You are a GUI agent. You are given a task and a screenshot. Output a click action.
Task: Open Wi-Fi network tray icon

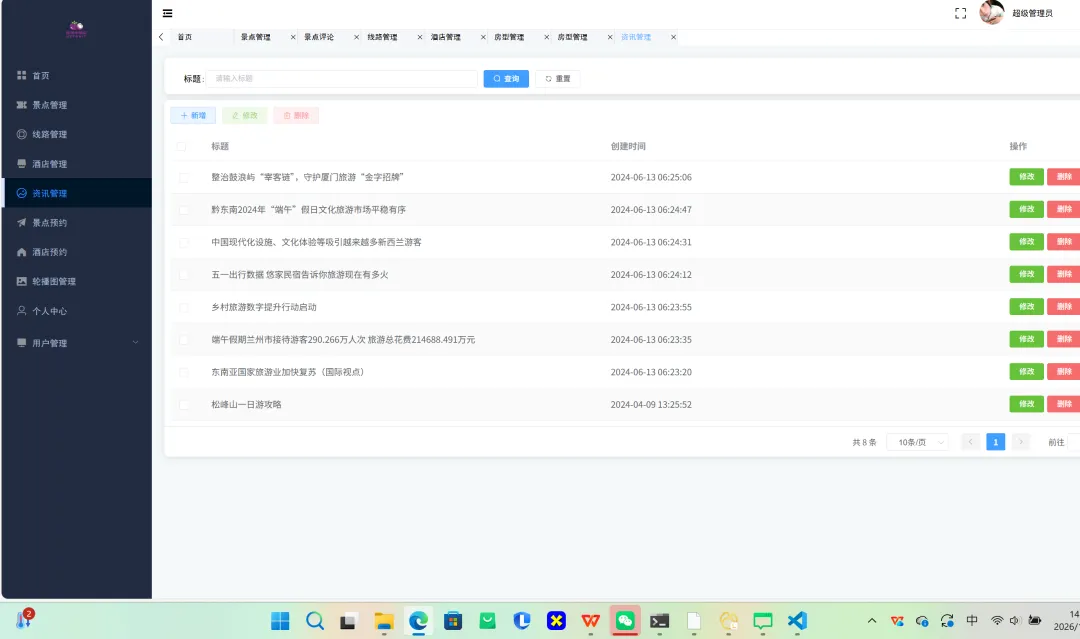click(997, 620)
